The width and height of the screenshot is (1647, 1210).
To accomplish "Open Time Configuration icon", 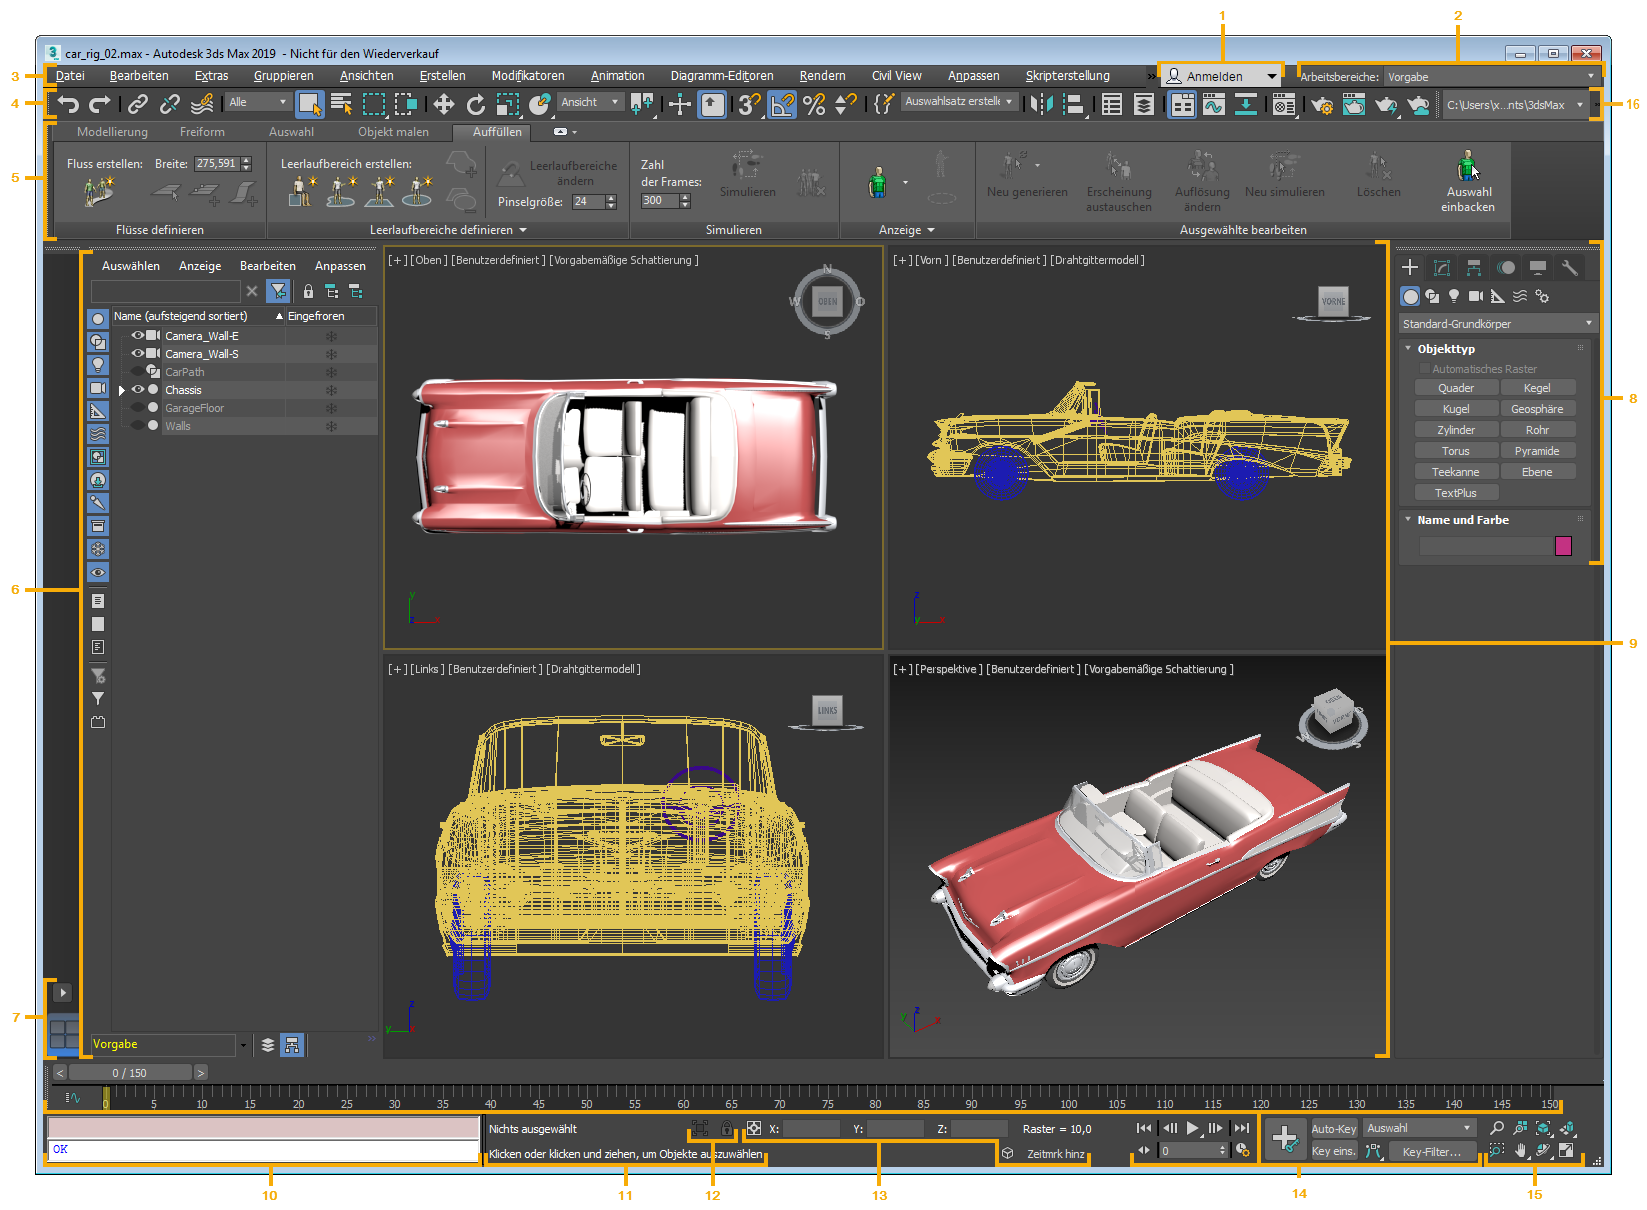I will 1243,1151.
